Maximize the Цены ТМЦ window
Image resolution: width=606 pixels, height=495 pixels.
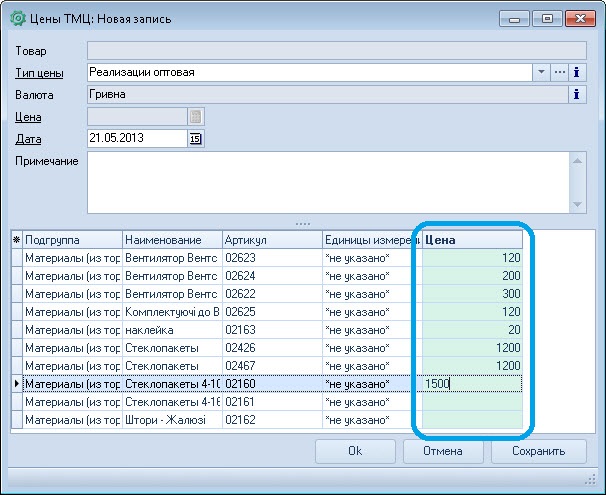tap(547, 19)
